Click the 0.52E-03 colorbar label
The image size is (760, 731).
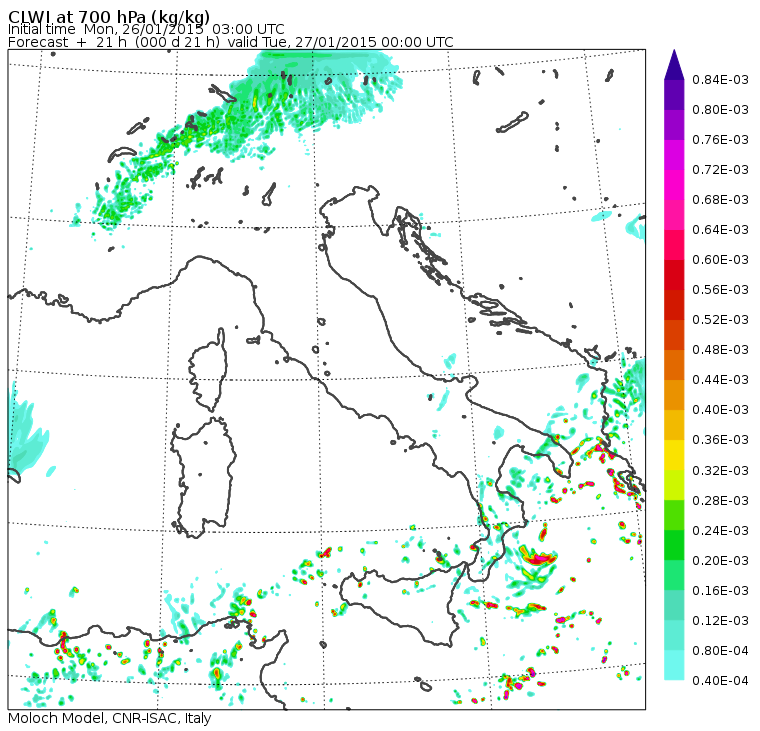point(720,320)
